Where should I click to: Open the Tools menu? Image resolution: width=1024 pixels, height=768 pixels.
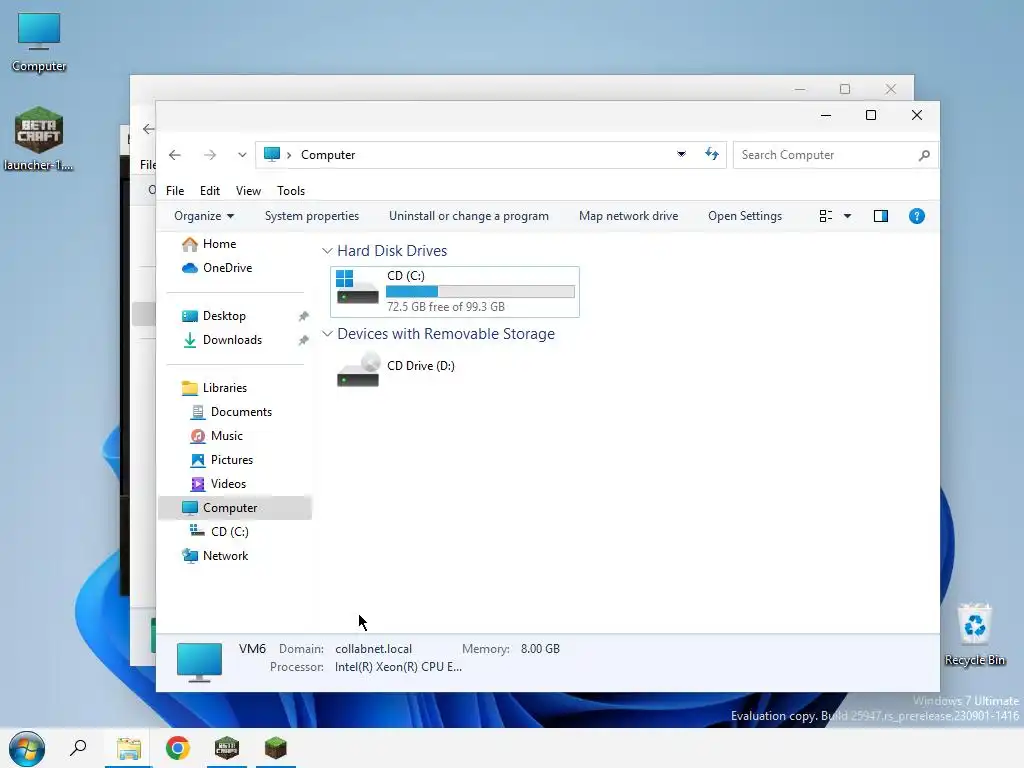[x=291, y=191]
